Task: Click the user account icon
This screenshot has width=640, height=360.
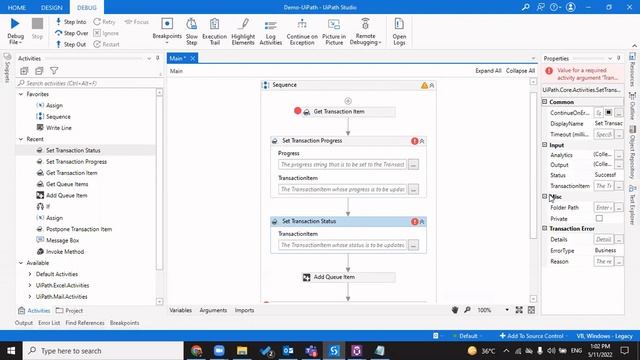Action: point(571,7)
